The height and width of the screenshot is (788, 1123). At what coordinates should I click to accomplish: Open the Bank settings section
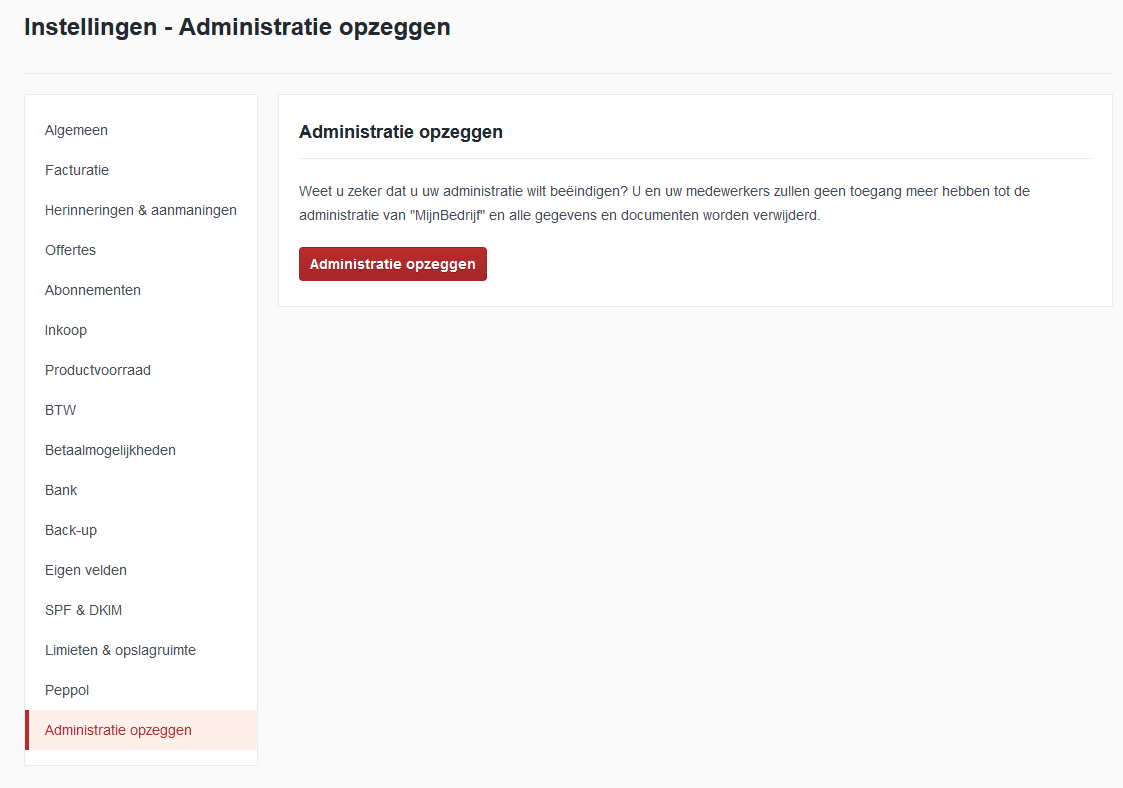[61, 490]
